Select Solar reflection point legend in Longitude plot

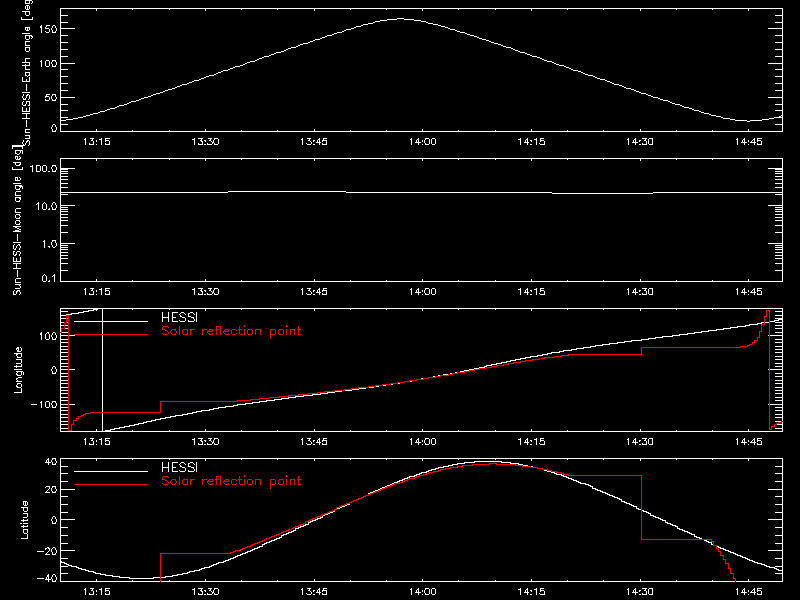[231, 331]
